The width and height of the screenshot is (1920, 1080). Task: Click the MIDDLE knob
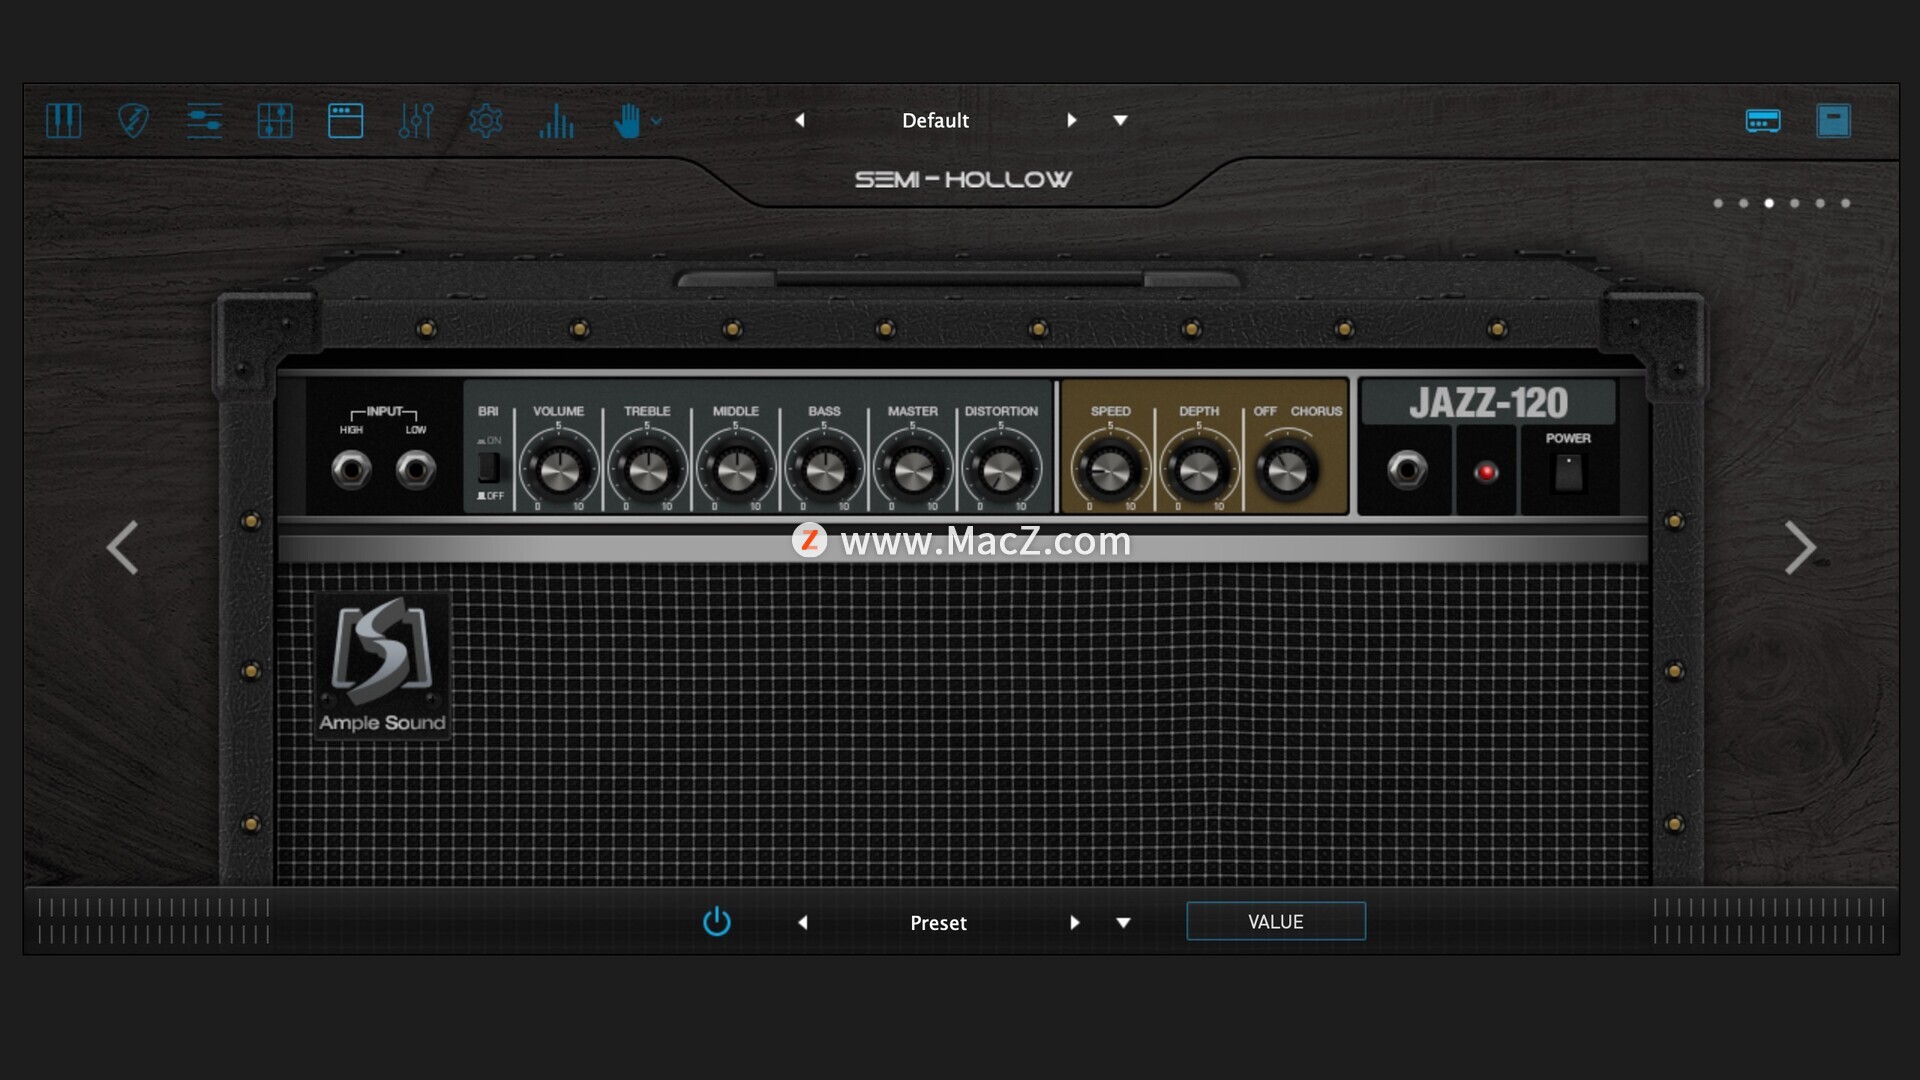click(x=736, y=470)
